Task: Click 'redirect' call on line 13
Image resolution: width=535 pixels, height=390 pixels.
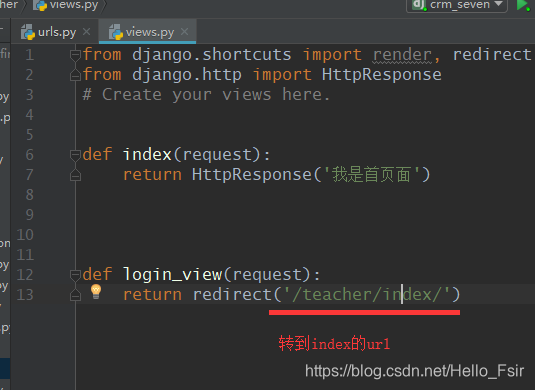Action: pyautogui.click(x=232, y=295)
